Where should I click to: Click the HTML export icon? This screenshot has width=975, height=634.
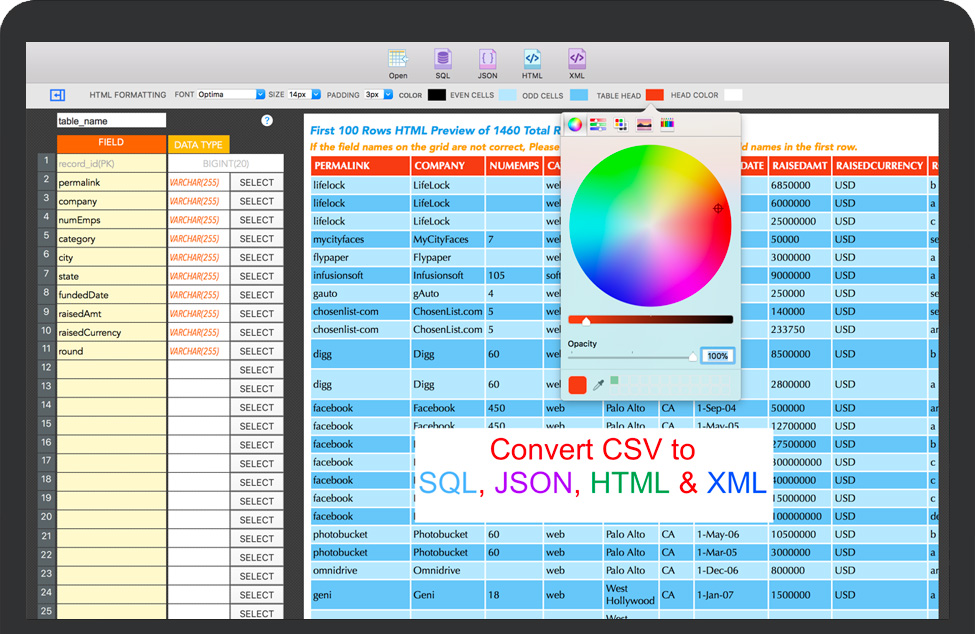[x=532, y=59]
